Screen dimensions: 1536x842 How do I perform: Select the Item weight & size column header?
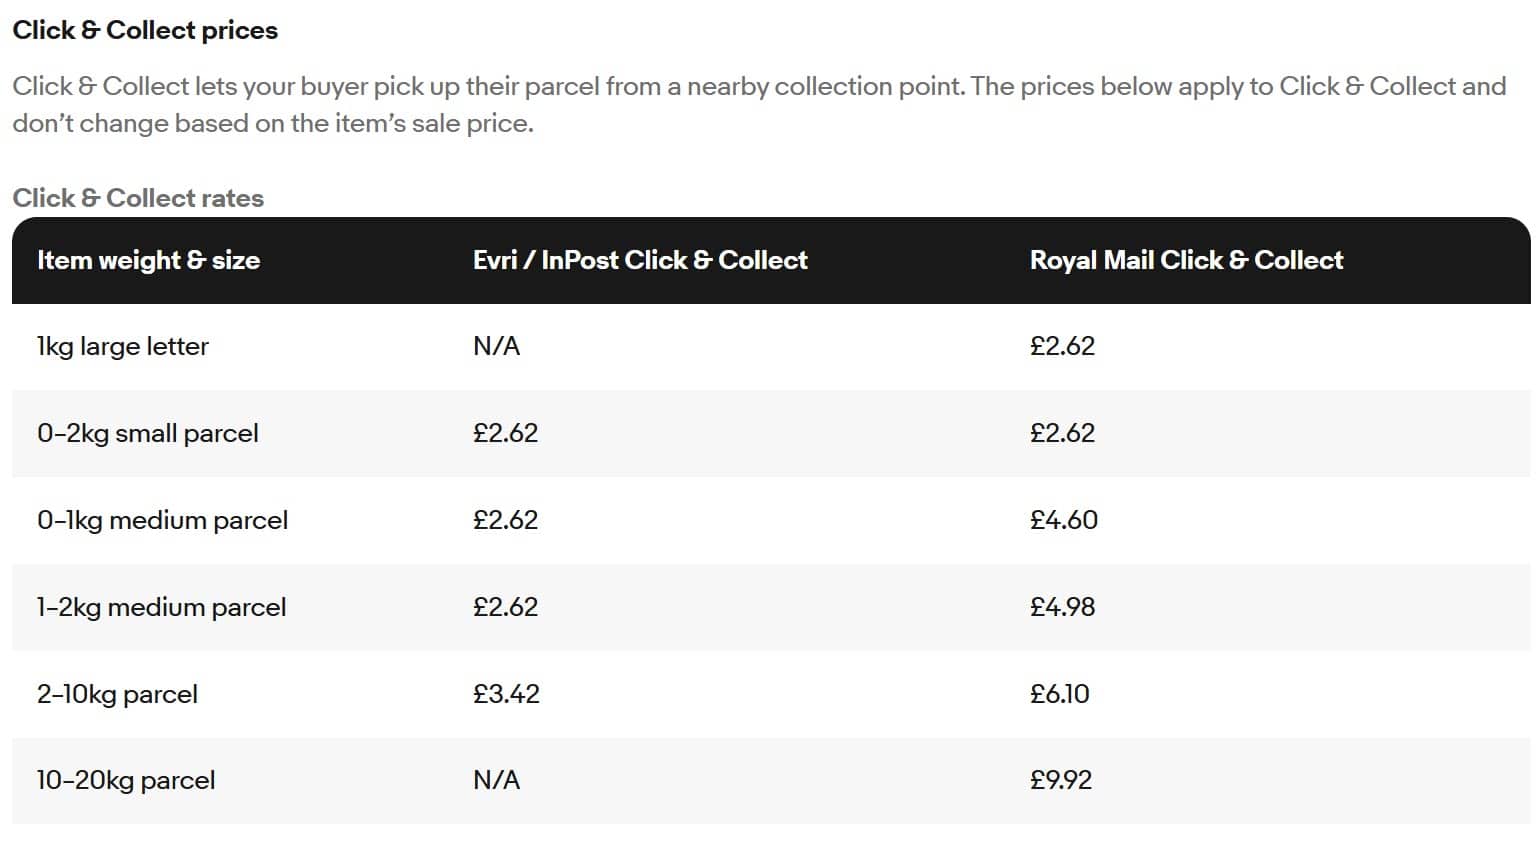coord(148,260)
